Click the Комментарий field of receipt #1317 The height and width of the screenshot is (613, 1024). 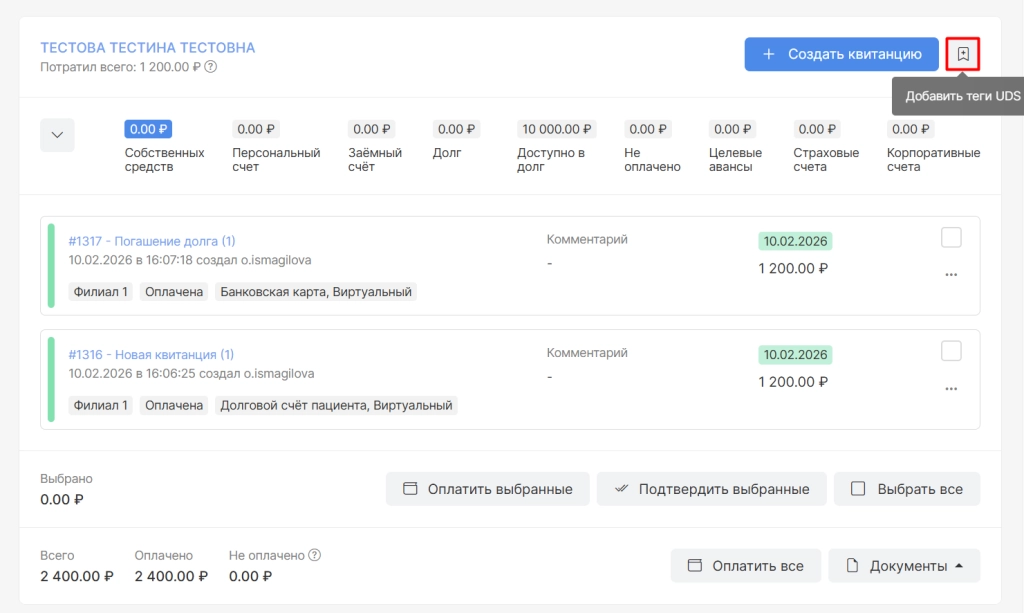click(586, 251)
